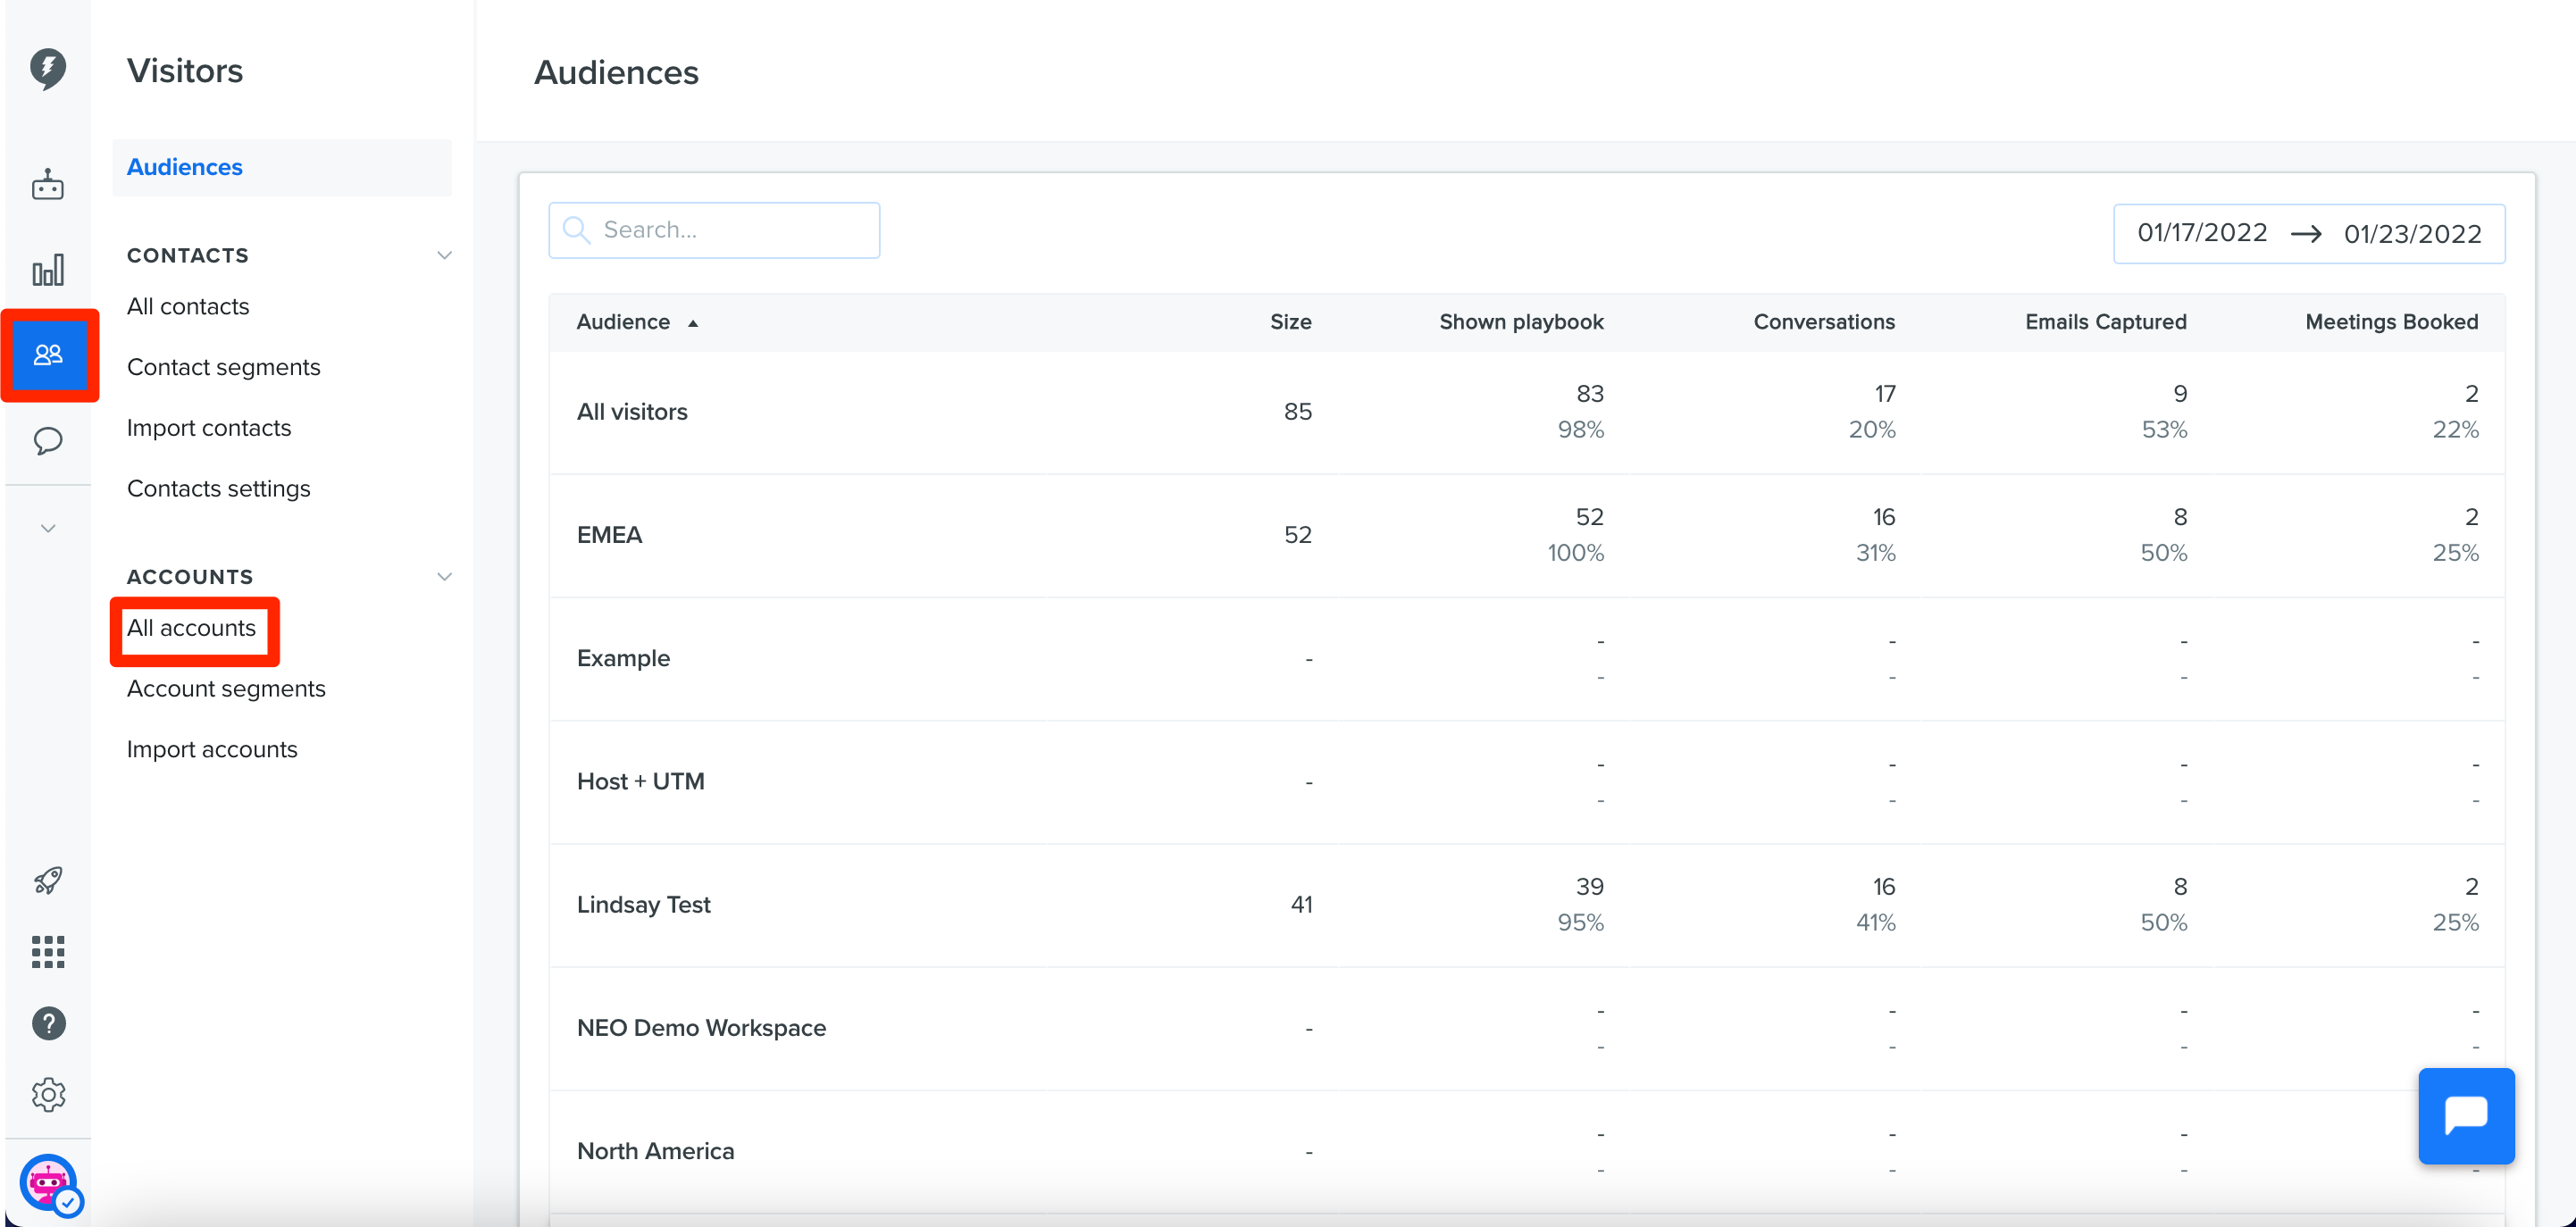Click the user avatar robot icon
Screen dimensions: 2576x1227
[50, 1184]
